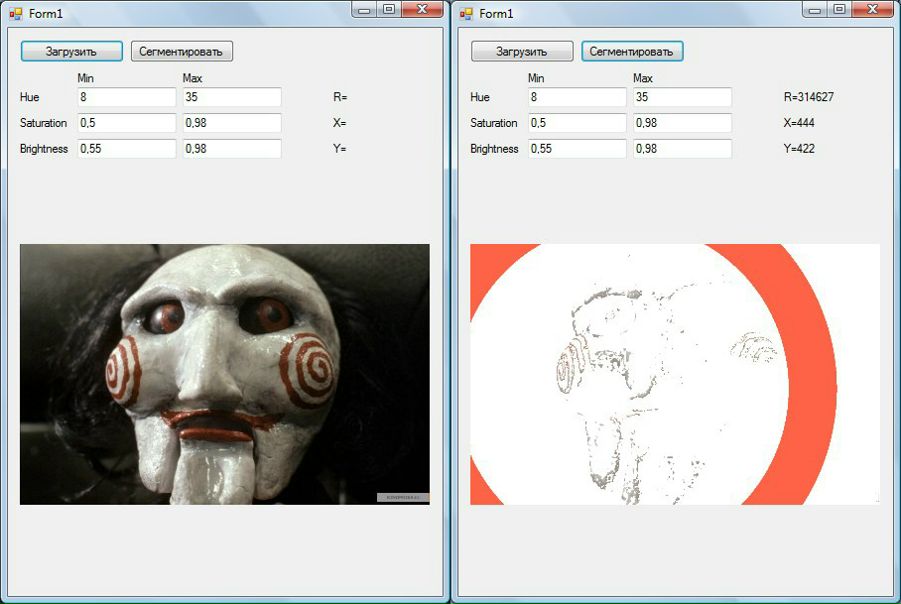Close the left Form1 window

tap(422, 10)
